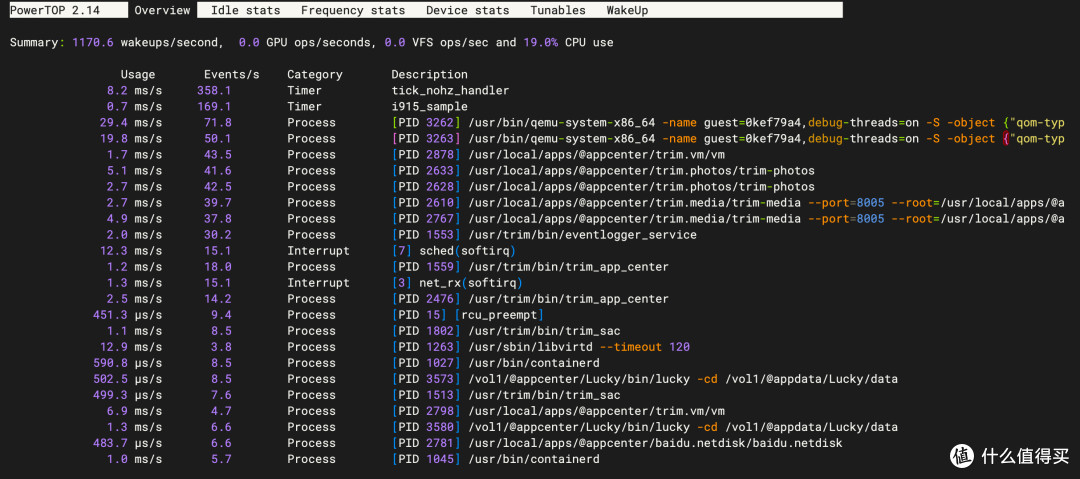Open the Tunables tab

pyautogui.click(x=558, y=10)
